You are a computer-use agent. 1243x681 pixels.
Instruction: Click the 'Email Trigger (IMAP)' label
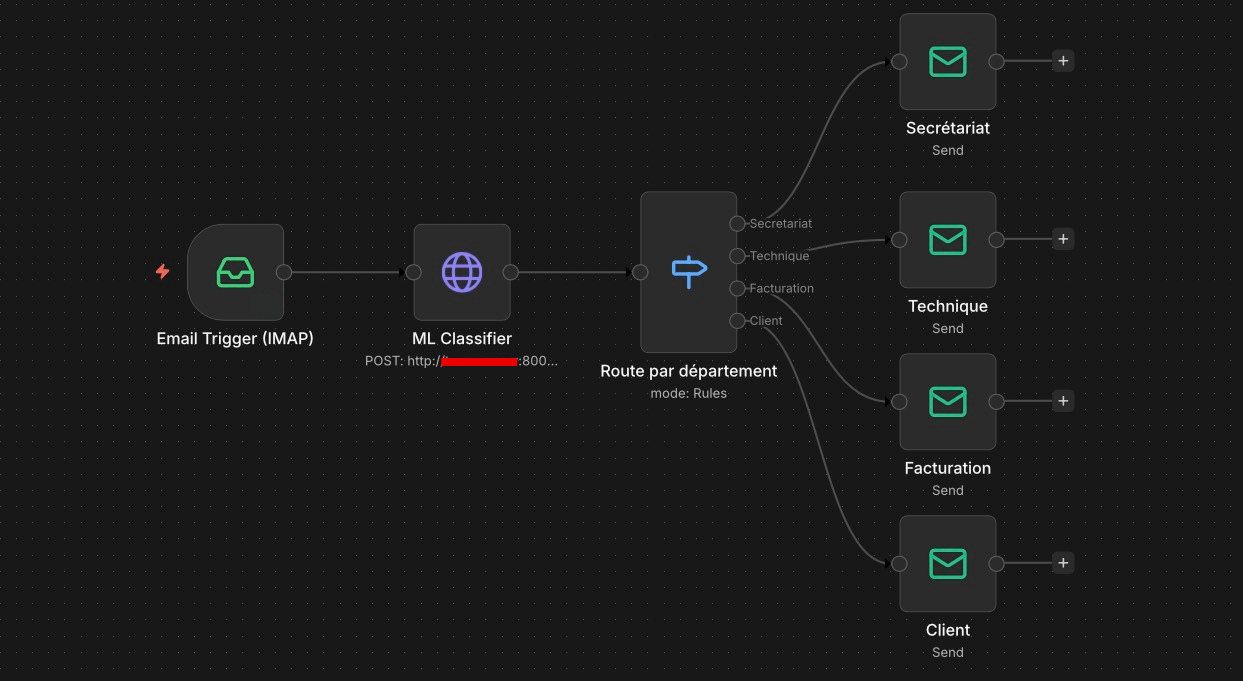pos(235,339)
